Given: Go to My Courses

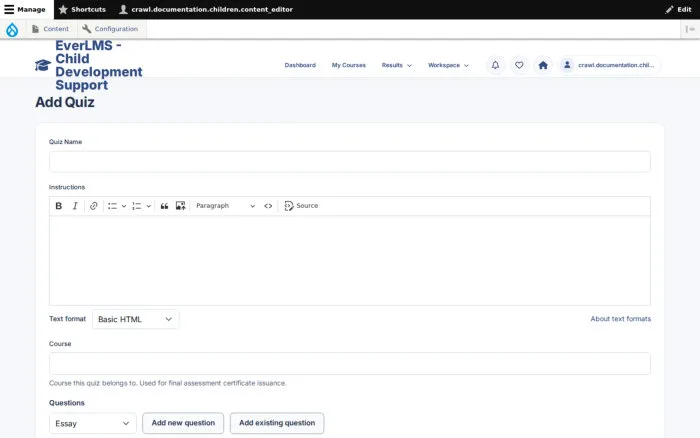Looking at the screenshot, I should [x=349, y=65].
